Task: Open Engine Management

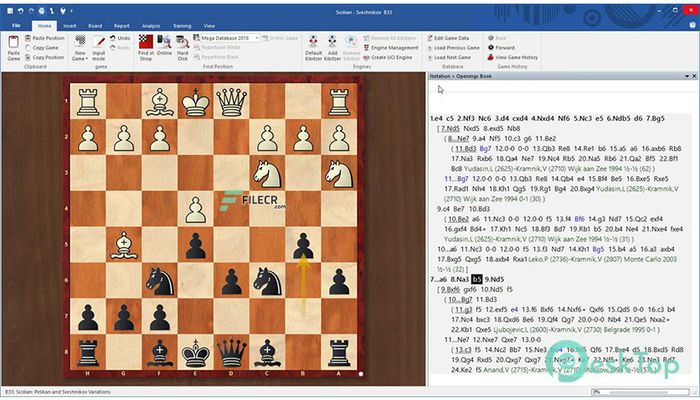Action: coord(391,48)
